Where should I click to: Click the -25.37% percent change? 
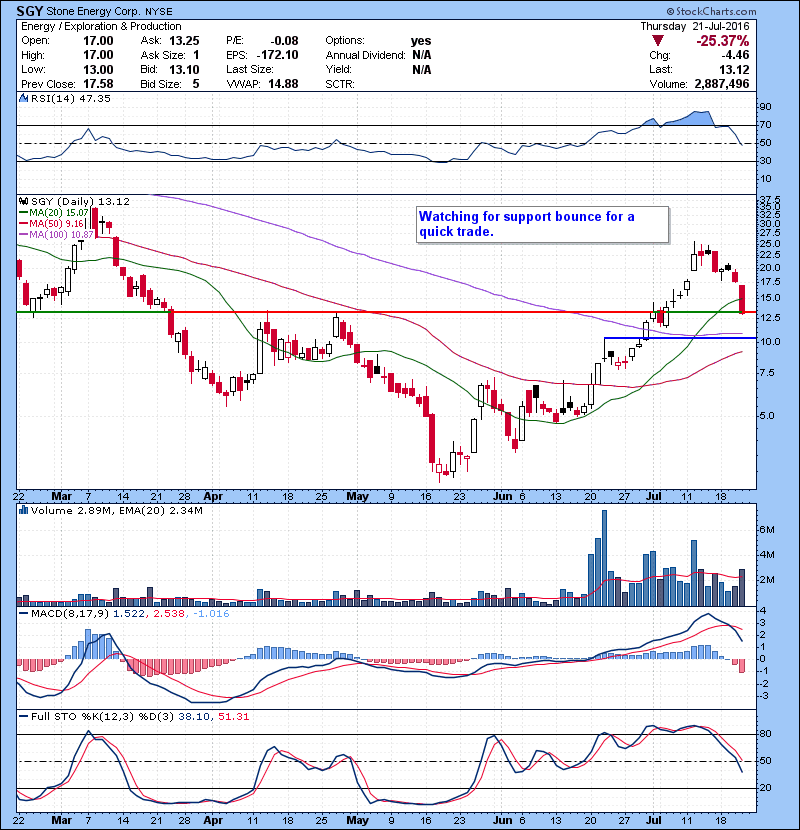[723, 41]
